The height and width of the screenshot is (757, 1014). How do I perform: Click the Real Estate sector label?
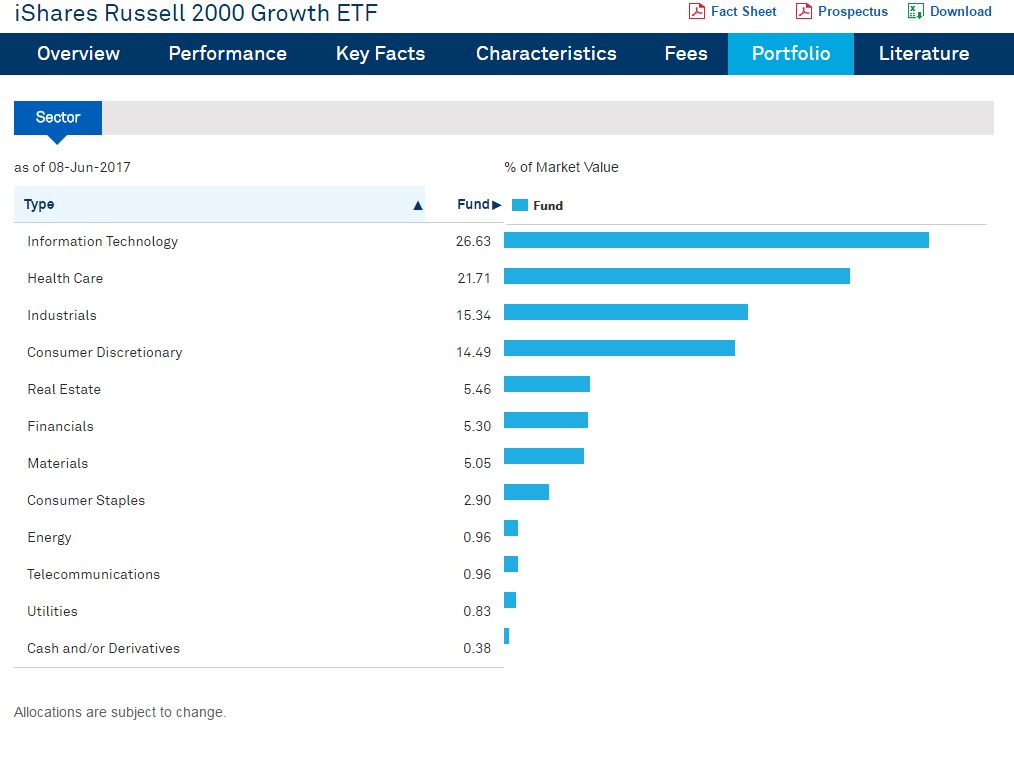coord(64,389)
